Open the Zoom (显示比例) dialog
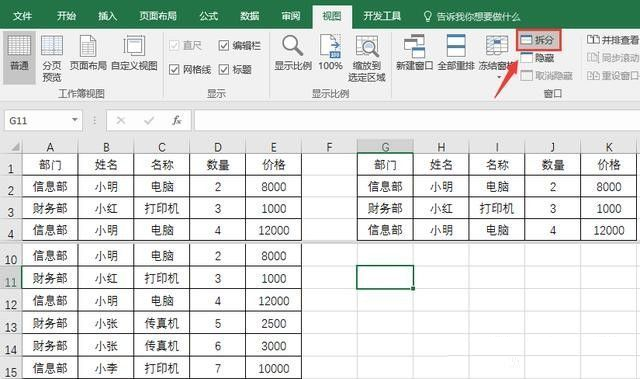This screenshot has width=640, height=379. coord(293,53)
